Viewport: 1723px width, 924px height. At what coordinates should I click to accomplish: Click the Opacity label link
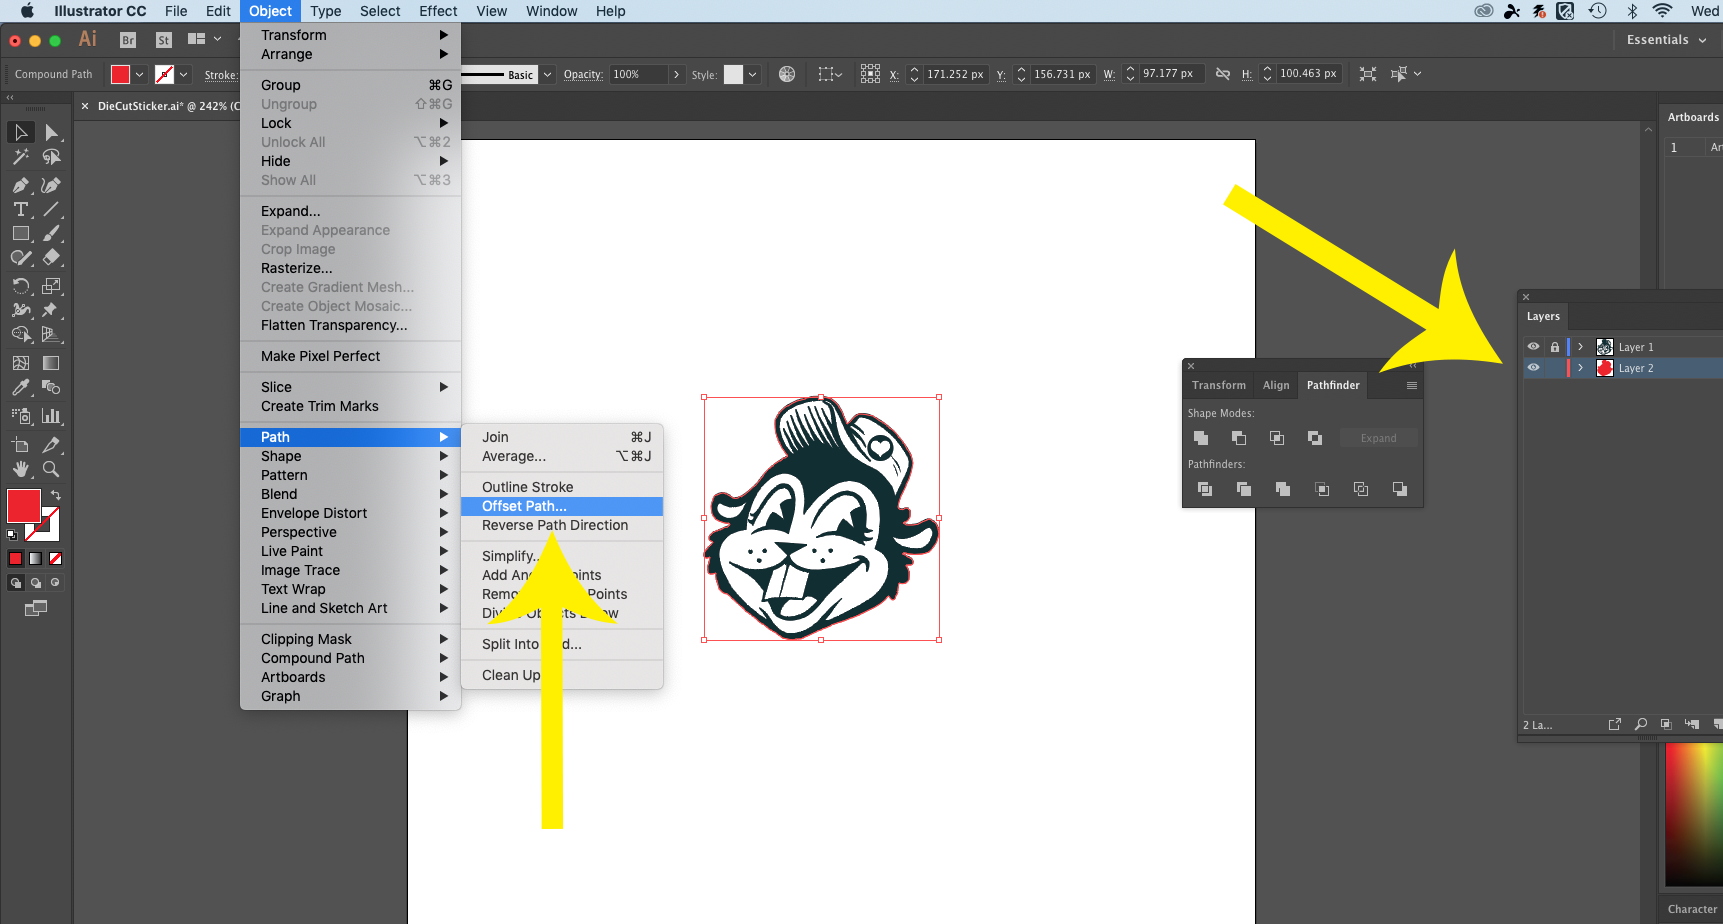coord(583,75)
